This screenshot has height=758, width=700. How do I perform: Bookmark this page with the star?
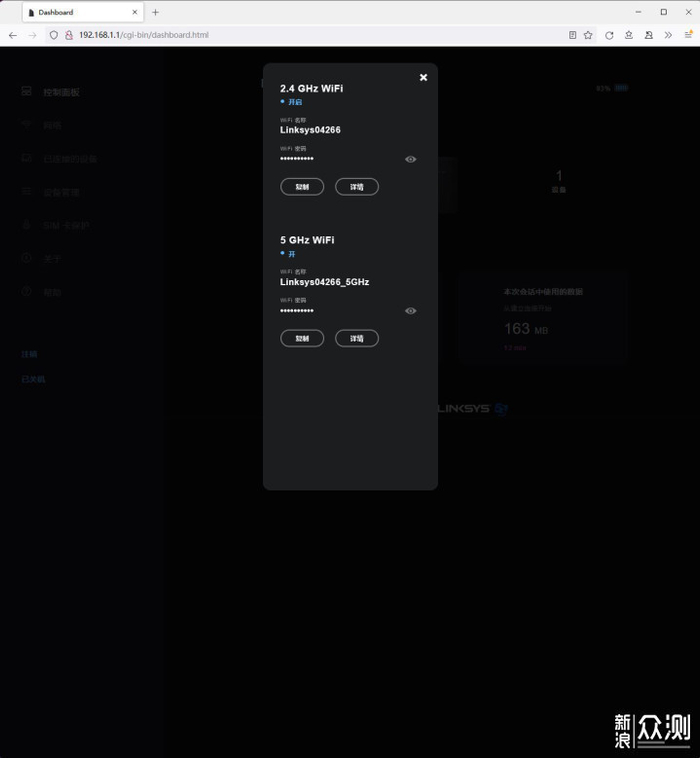click(x=588, y=35)
